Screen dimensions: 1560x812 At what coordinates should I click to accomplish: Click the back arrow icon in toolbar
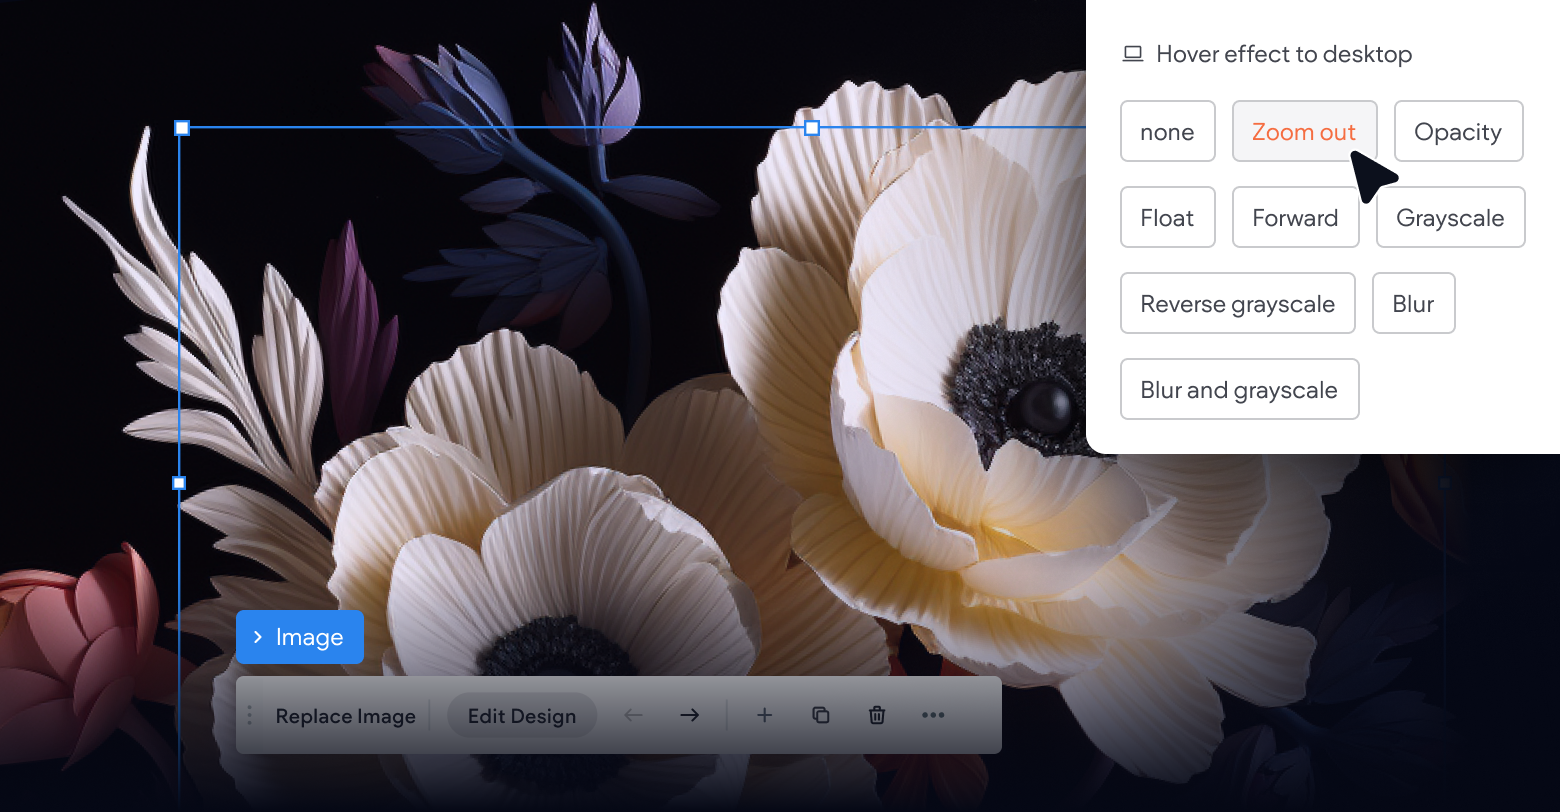[633, 715]
